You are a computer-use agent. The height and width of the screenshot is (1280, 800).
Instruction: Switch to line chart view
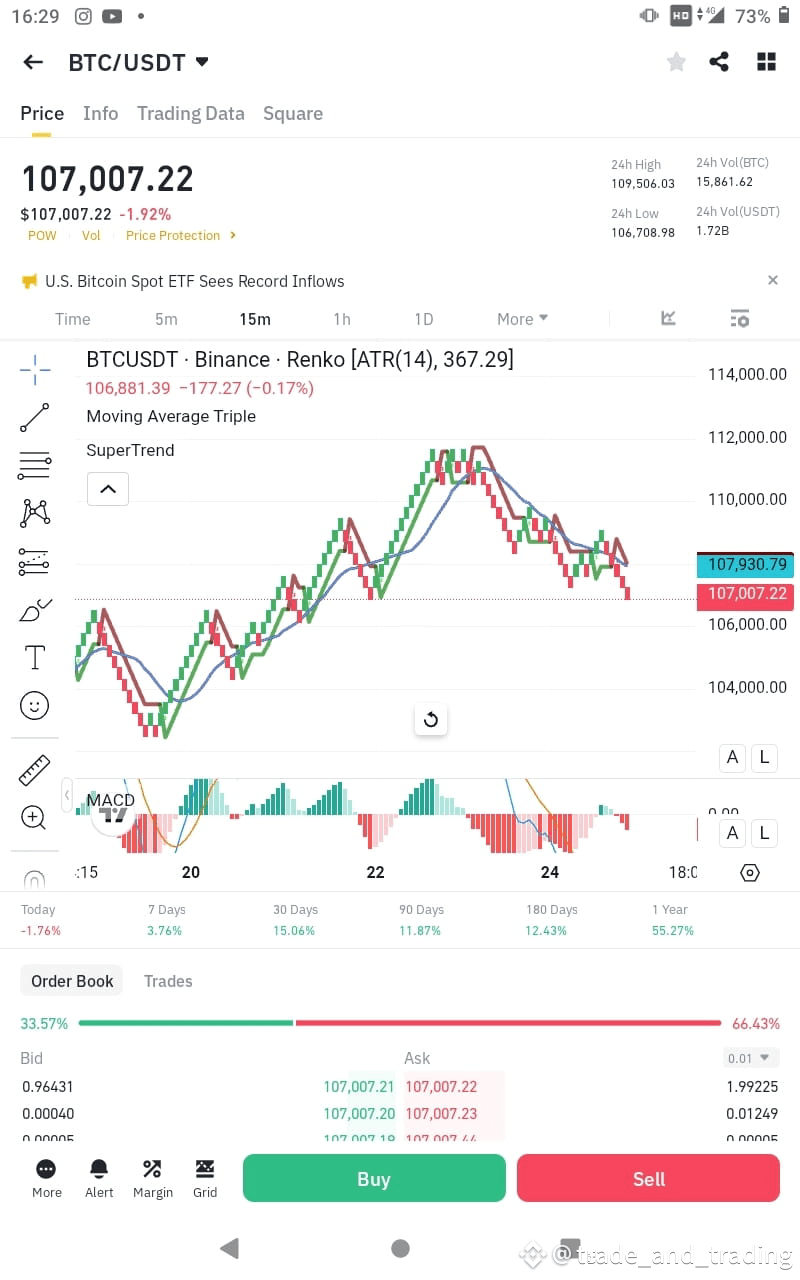pyautogui.click(x=668, y=318)
